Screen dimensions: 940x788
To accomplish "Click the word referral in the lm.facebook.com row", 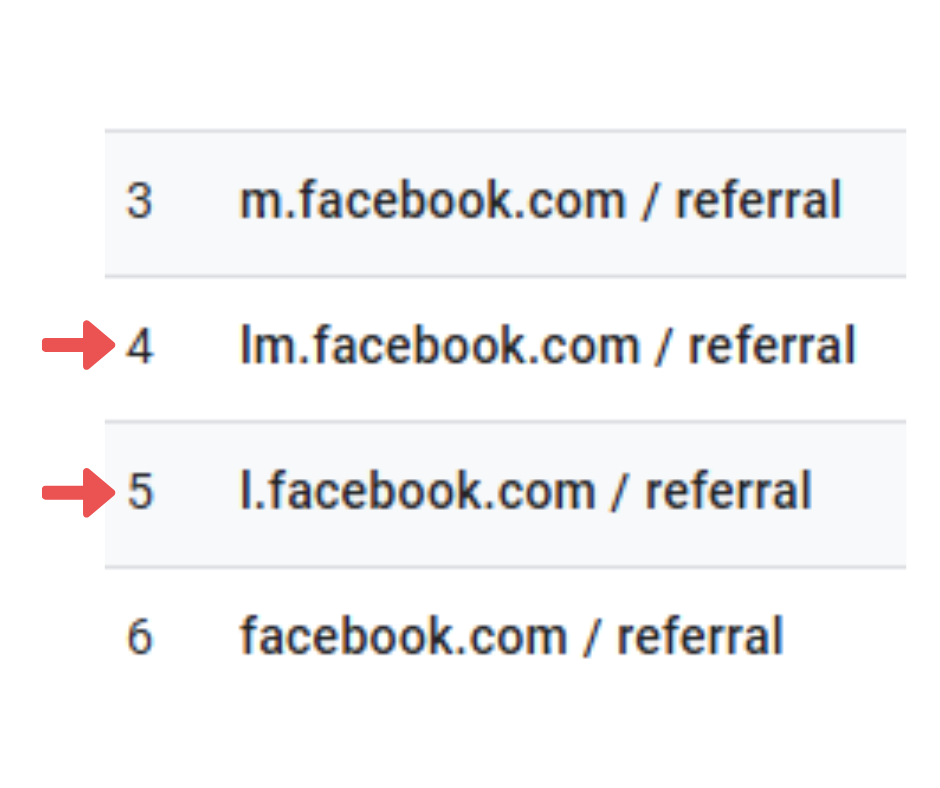I will [772, 345].
